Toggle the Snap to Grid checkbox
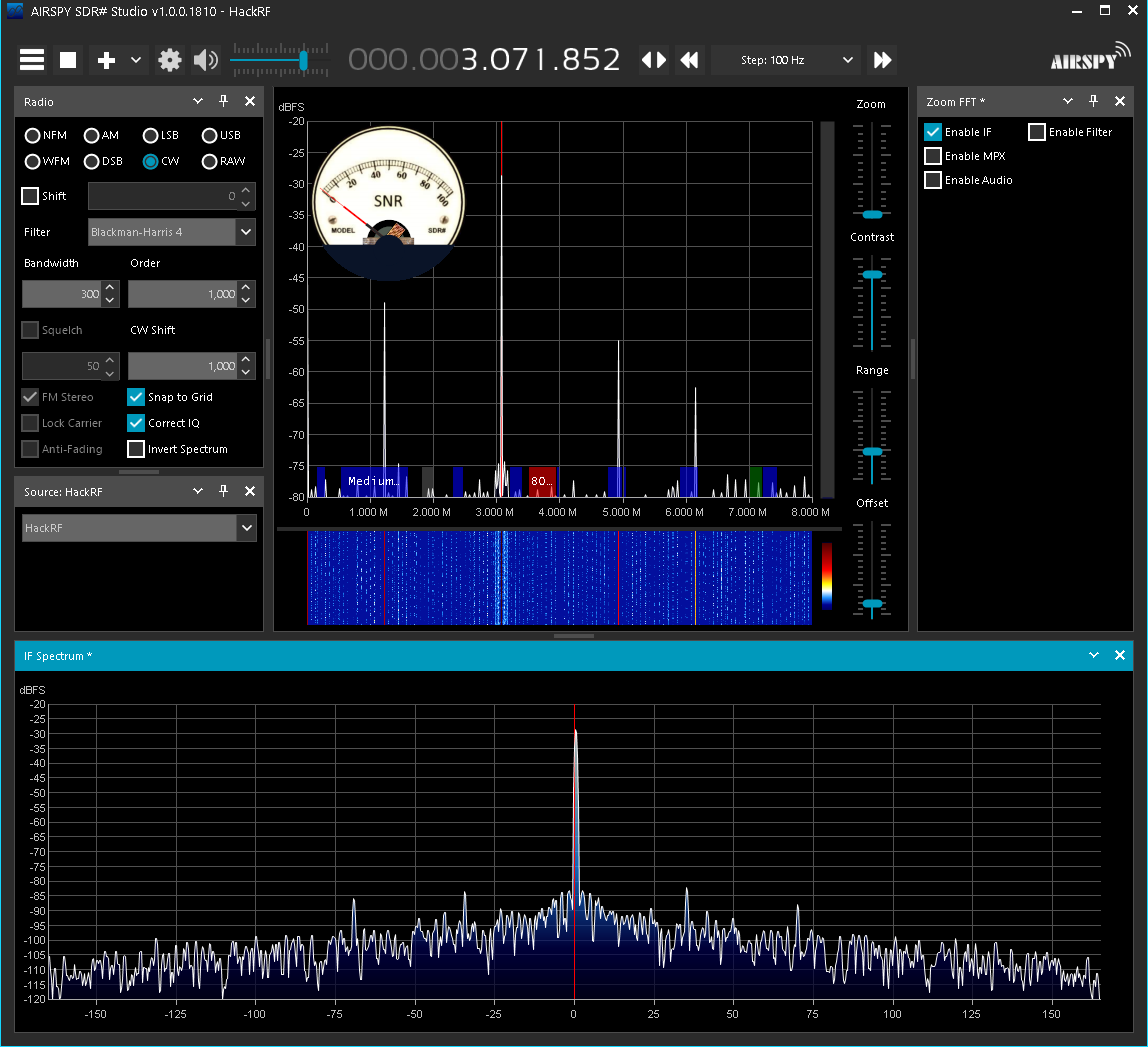Image resolution: width=1148 pixels, height=1047 pixels. click(136, 397)
